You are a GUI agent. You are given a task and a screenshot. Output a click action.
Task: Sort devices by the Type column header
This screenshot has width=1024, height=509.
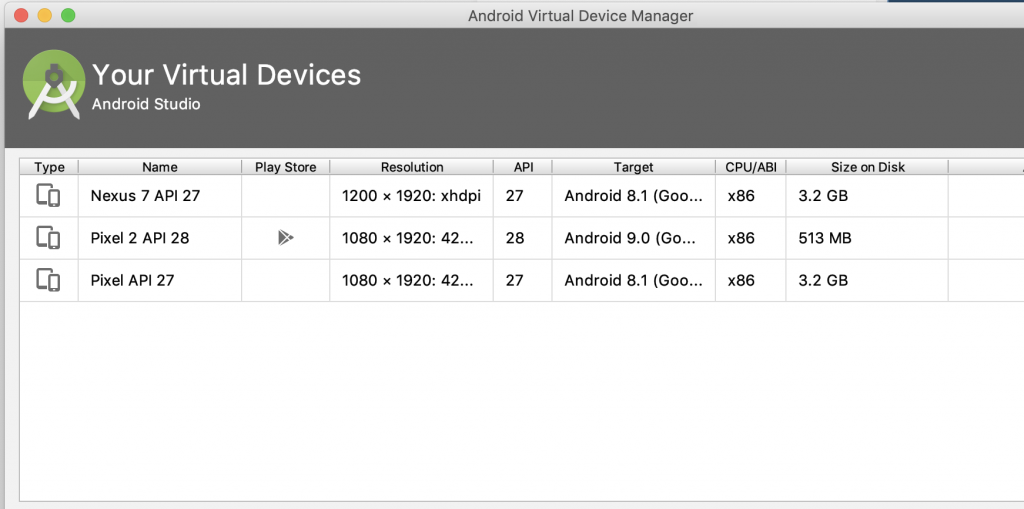click(x=49, y=167)
